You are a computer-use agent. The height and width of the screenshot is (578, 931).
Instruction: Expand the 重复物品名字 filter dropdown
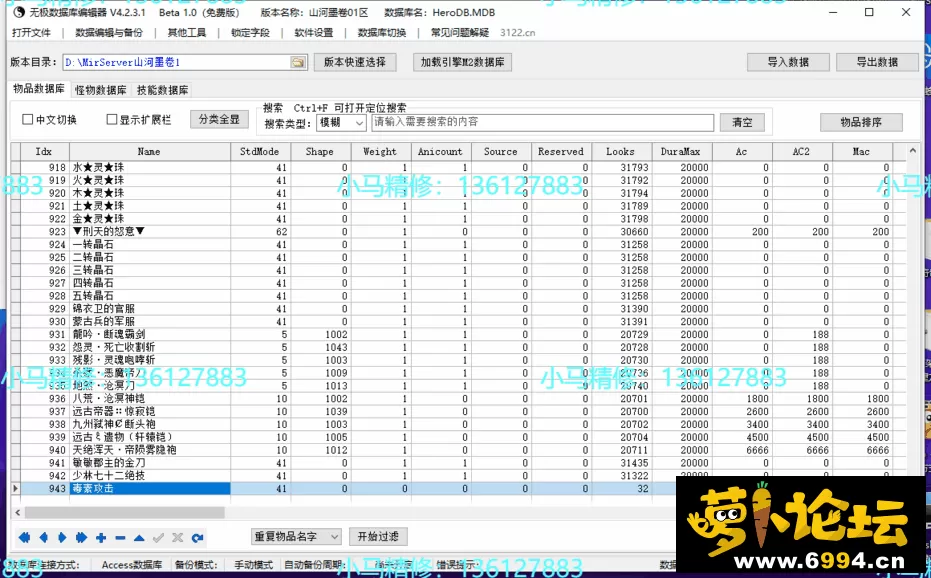(x=296, y=537)
